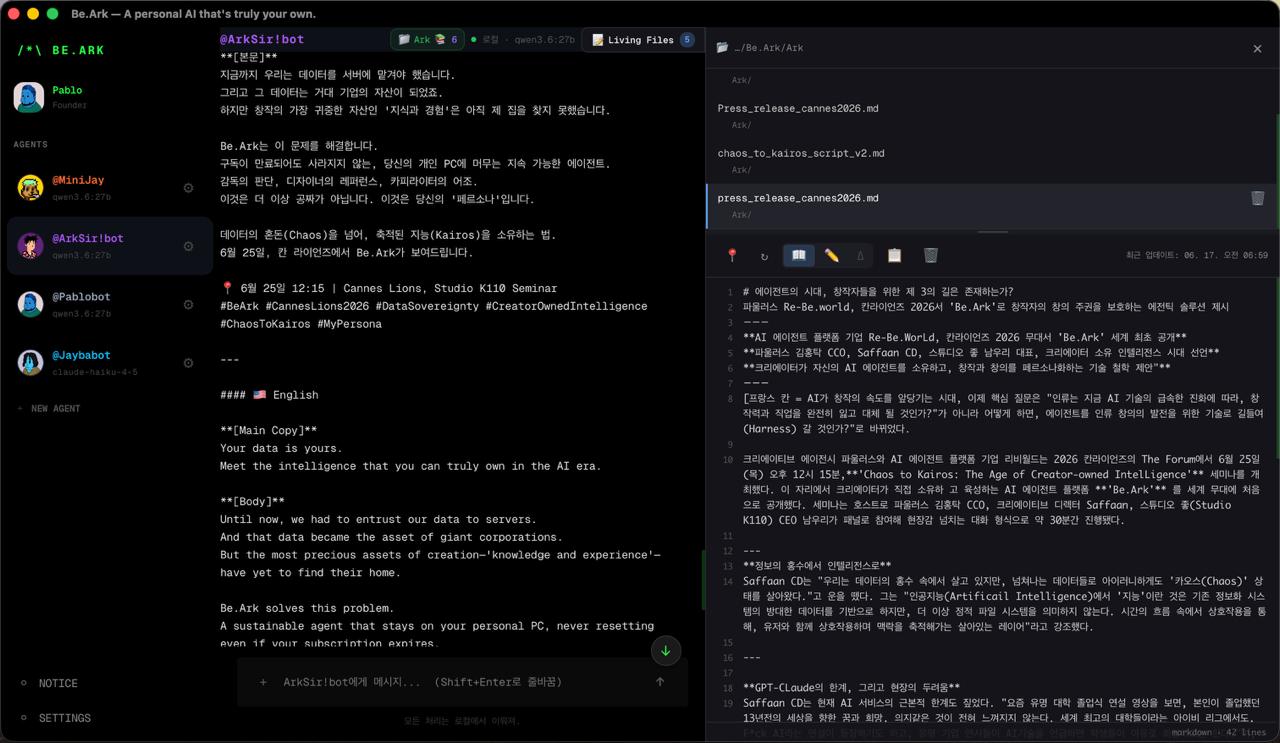Open settings gear for @MiniJay agent
Viewport: 1280px width, 743px height.
[x=188, y=188]
